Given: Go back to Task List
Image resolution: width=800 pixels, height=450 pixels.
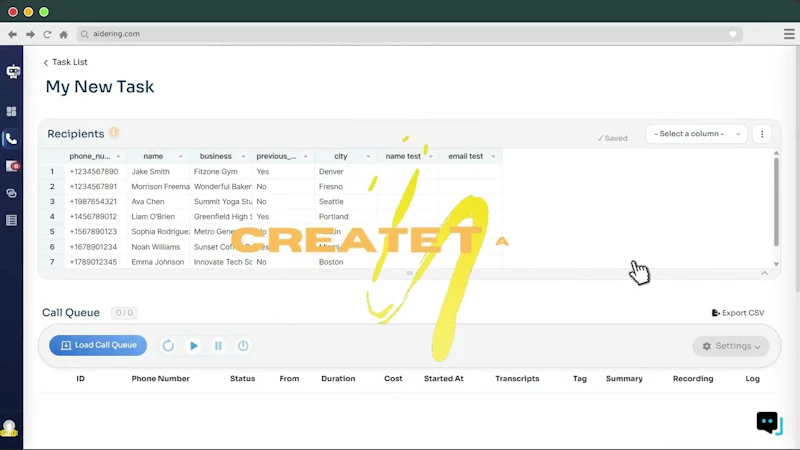Looking at the screenshot, I should point(65,62).
